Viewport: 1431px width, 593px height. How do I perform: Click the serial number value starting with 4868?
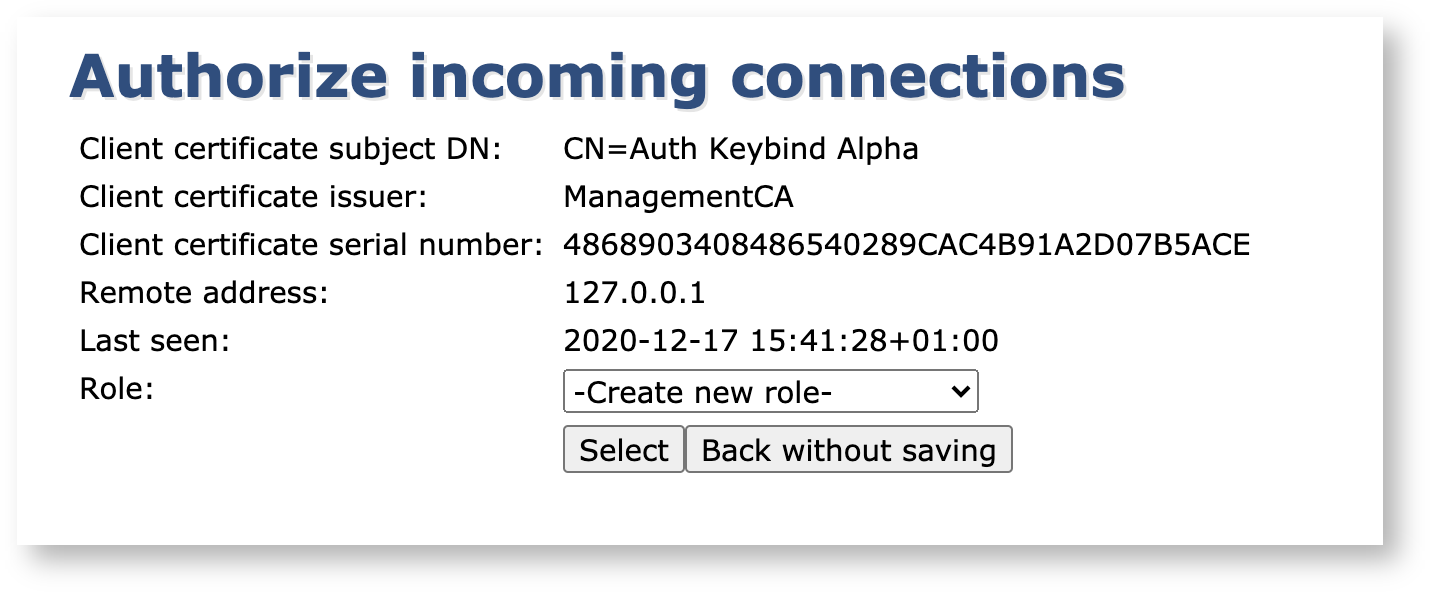point(906,245)
